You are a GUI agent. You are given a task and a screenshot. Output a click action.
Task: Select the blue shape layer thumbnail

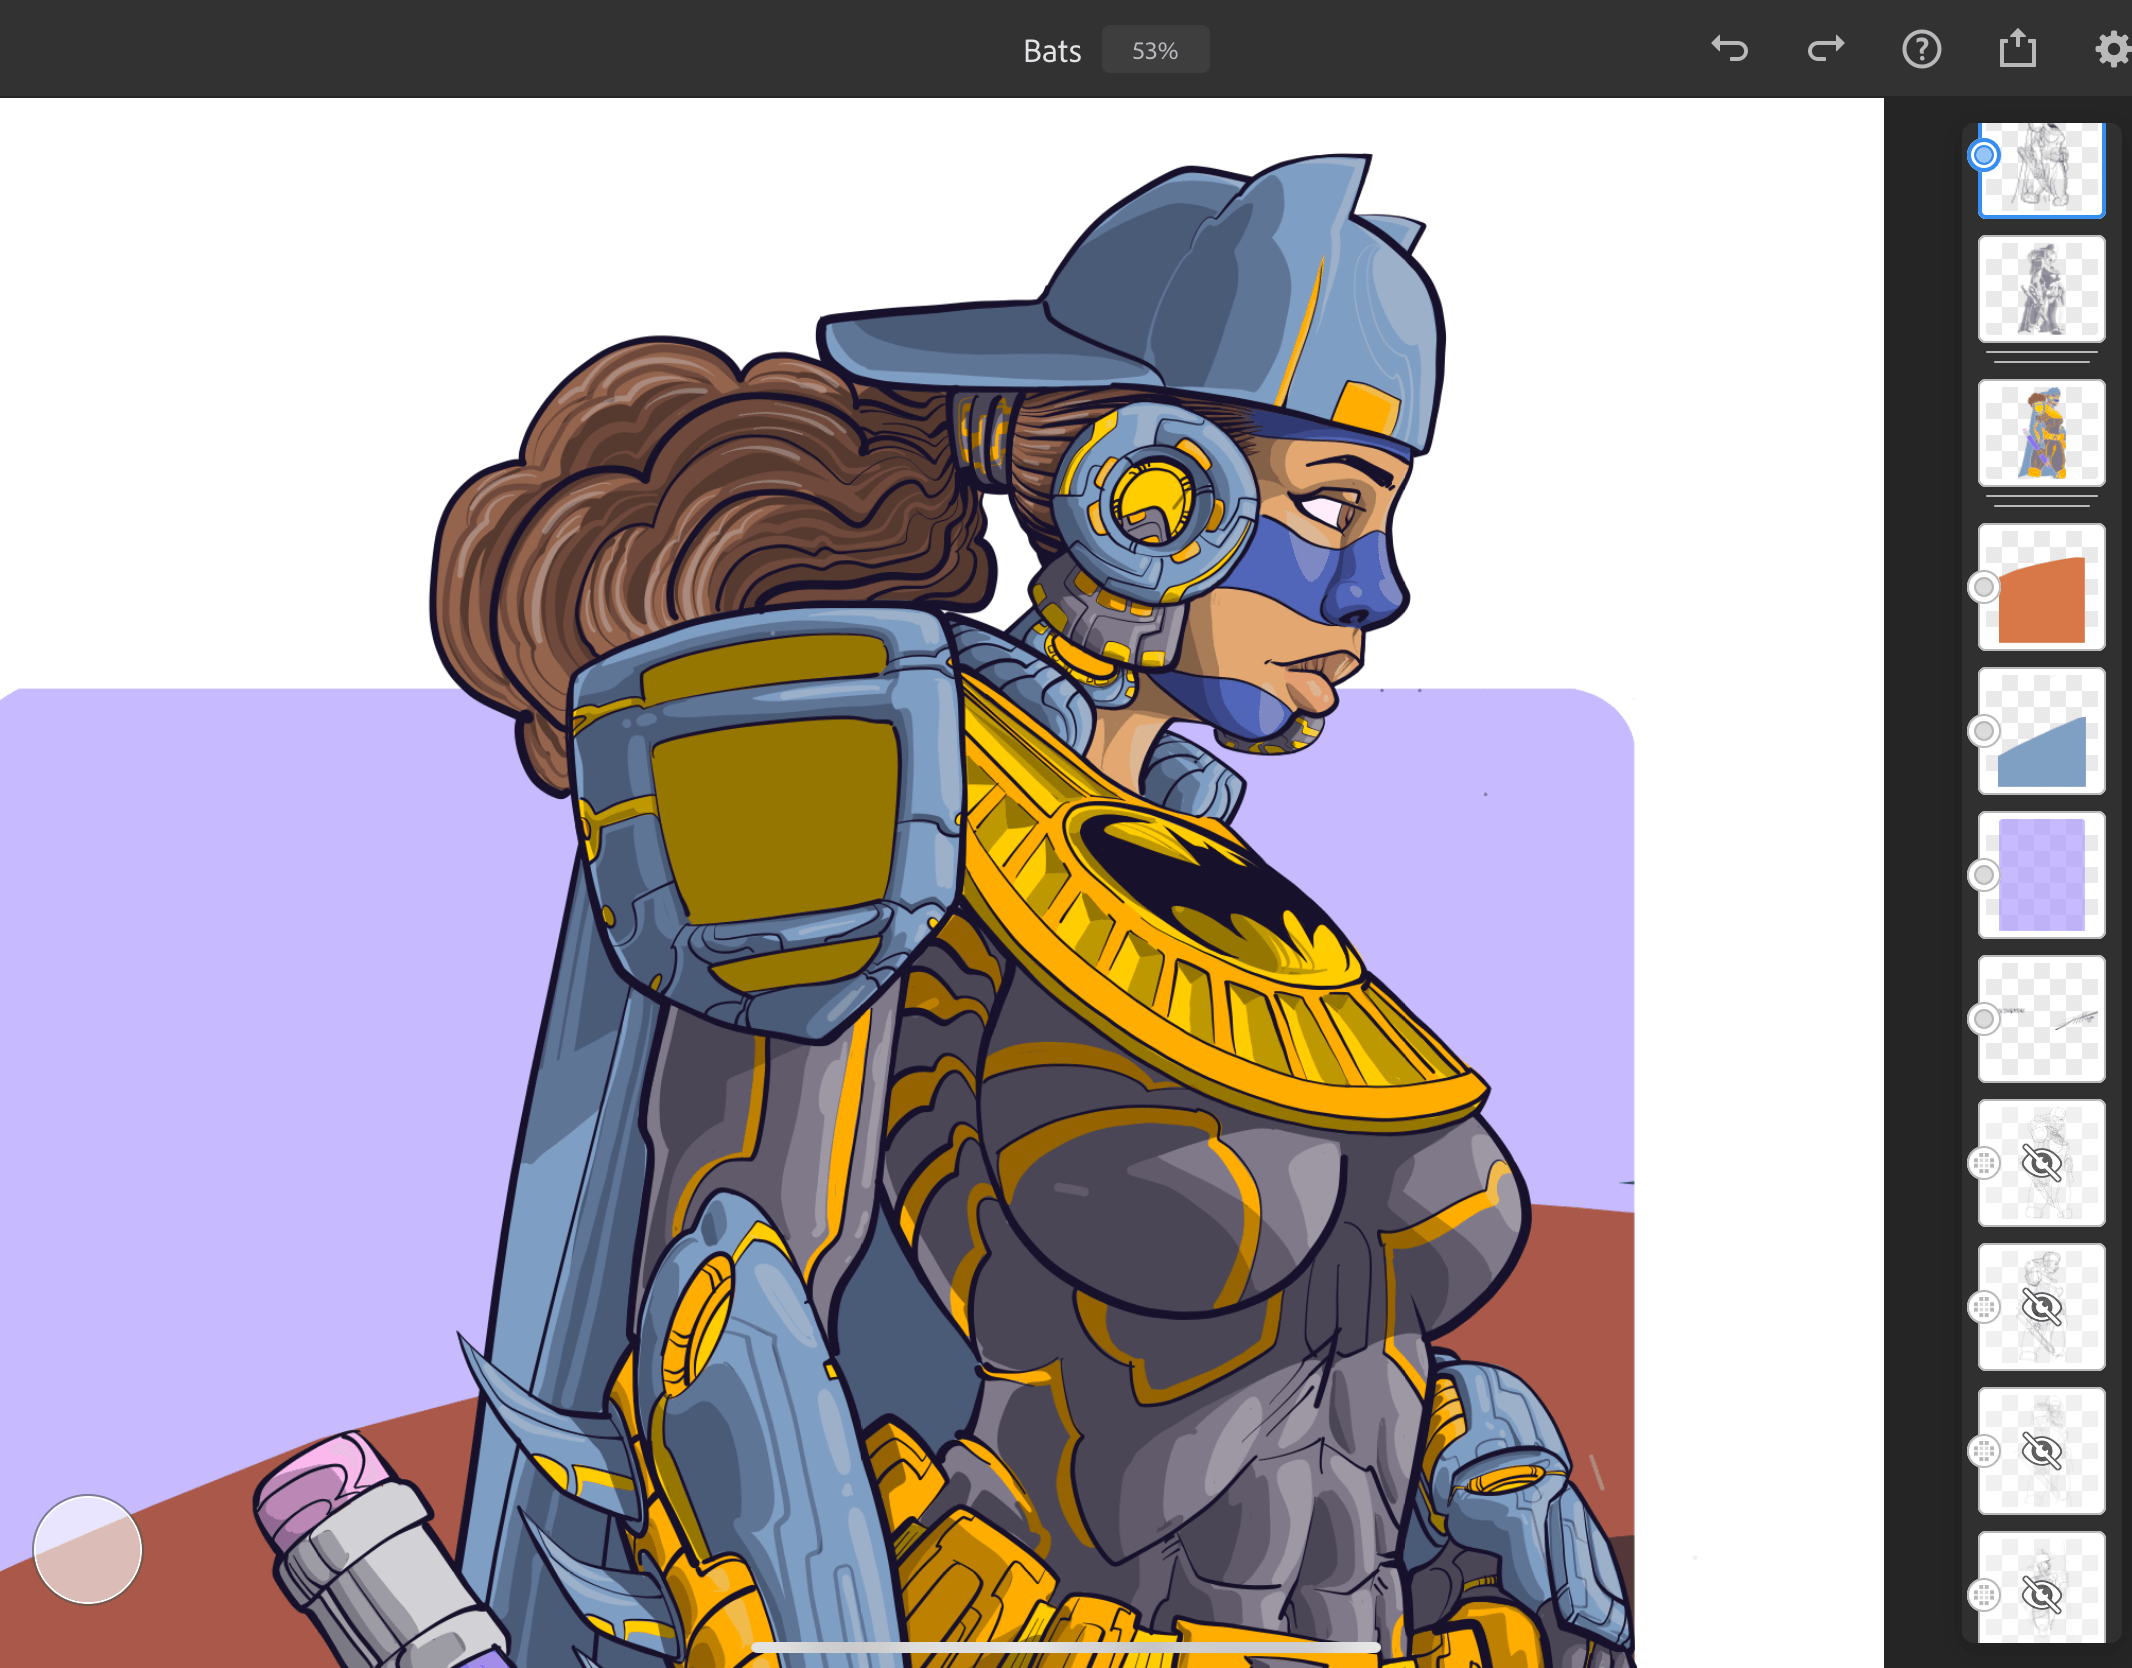[x=2042, y=731]
